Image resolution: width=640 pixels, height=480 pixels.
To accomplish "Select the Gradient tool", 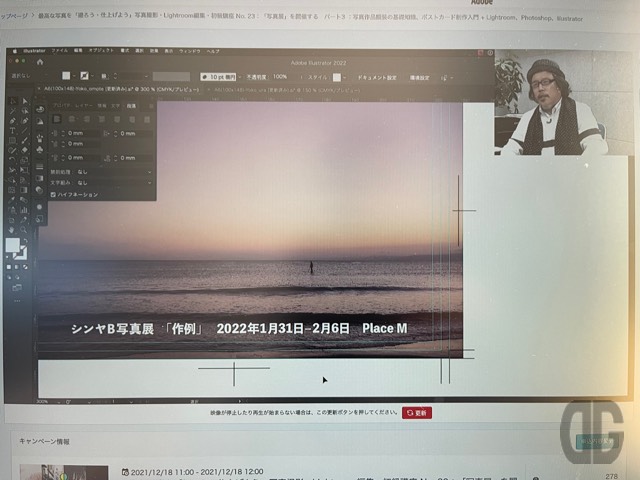I will pyautogui.click(x=24, y=190).
